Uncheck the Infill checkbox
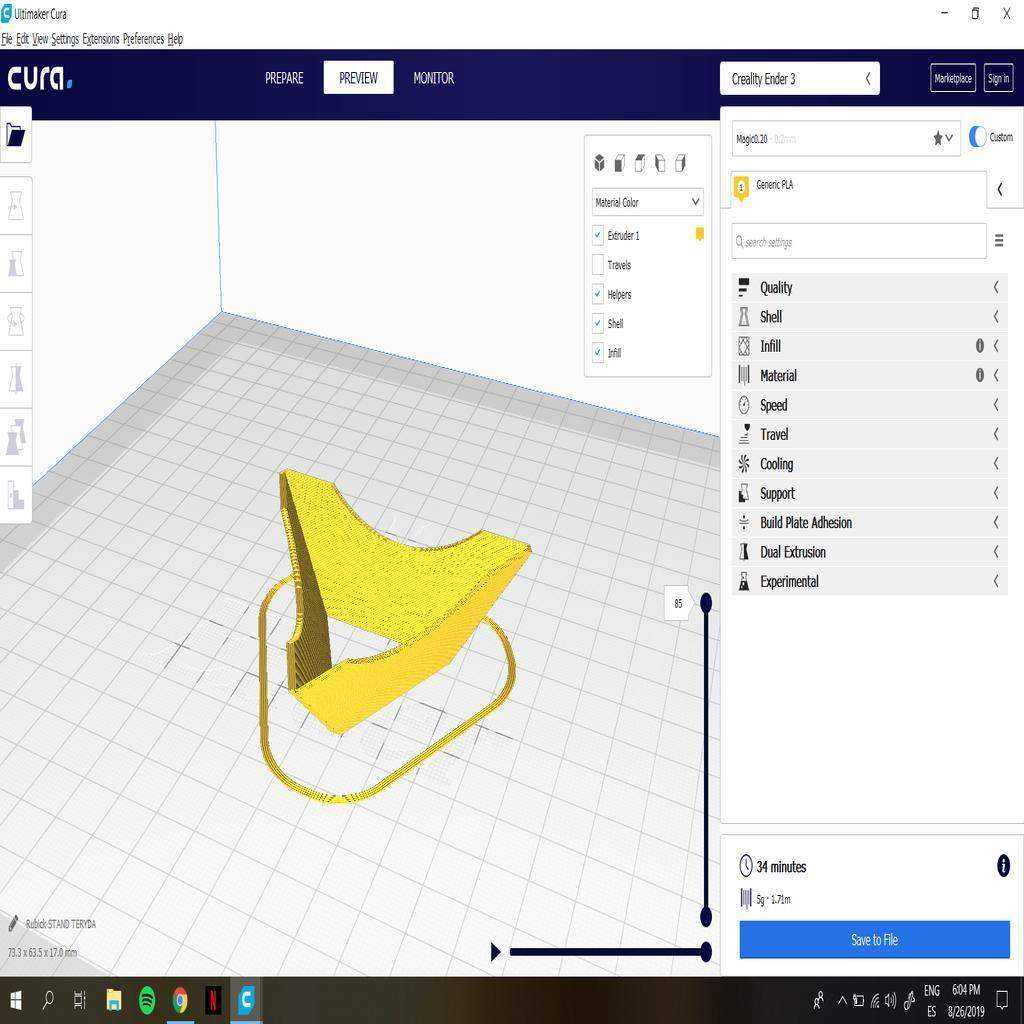The height and width of the screenshot is (1024, 1024). coord(598,353)
